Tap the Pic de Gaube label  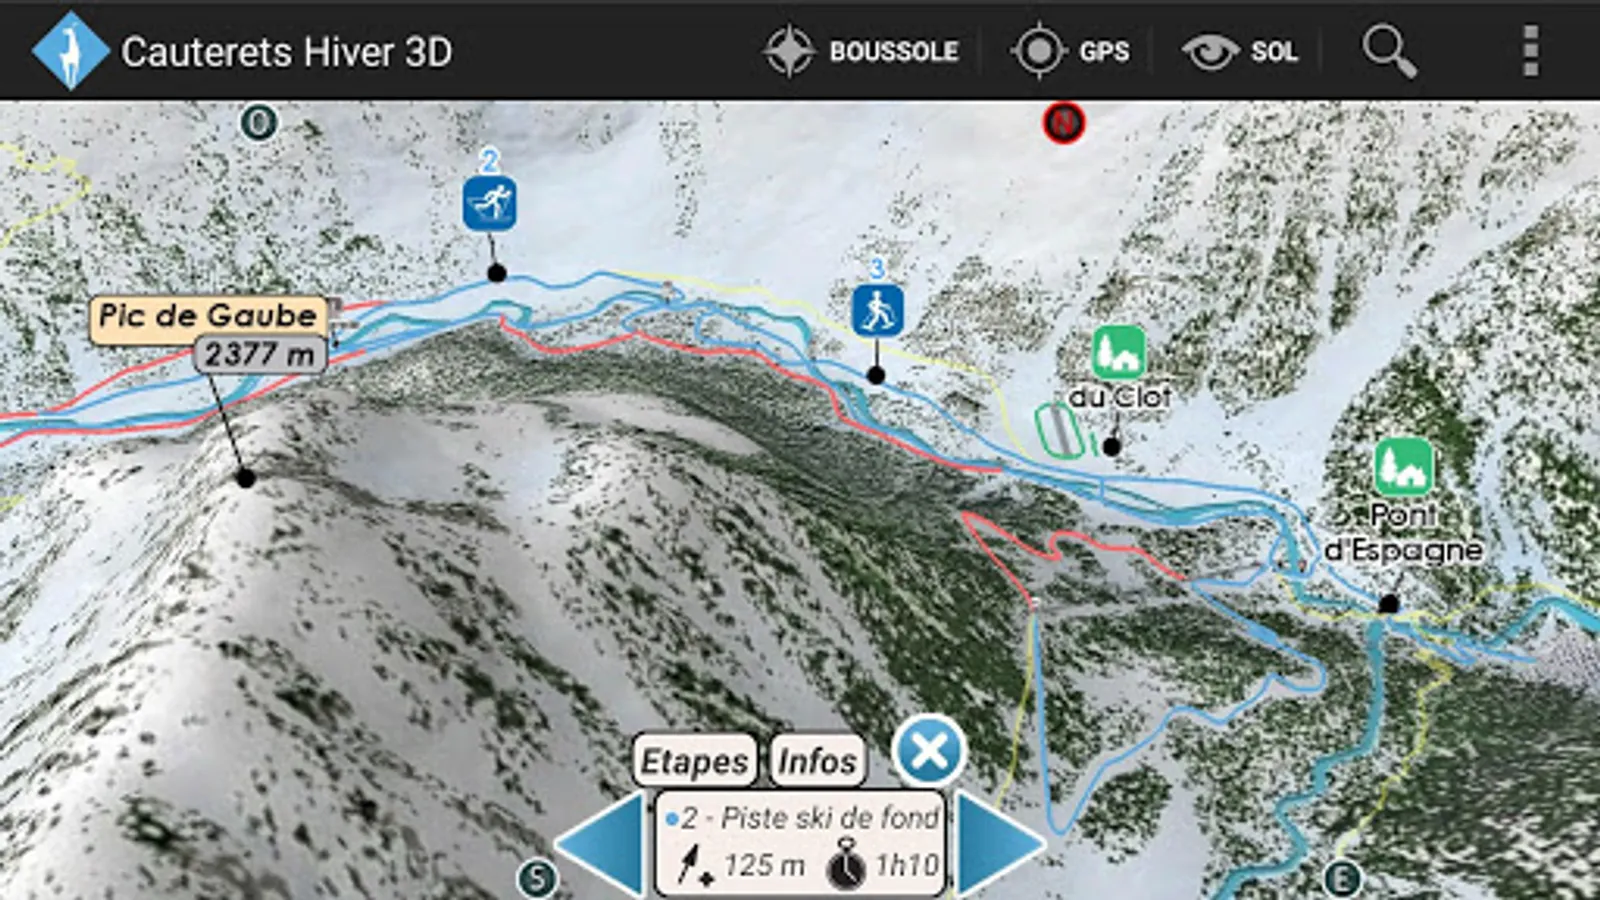[x=208, y=317]
